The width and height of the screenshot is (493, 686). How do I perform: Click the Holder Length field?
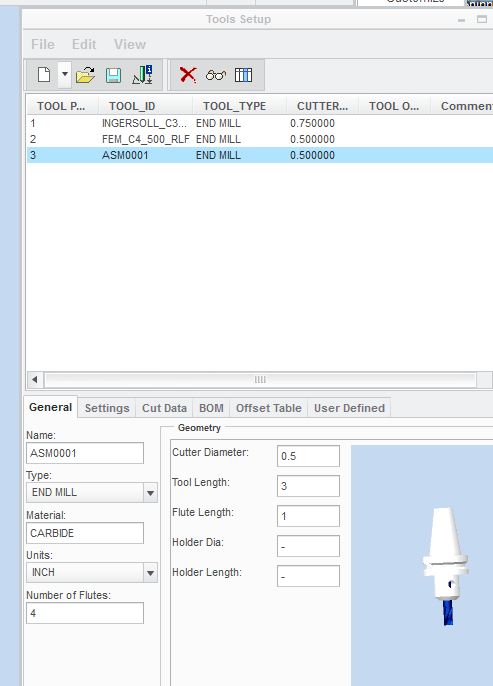(308, 576)
